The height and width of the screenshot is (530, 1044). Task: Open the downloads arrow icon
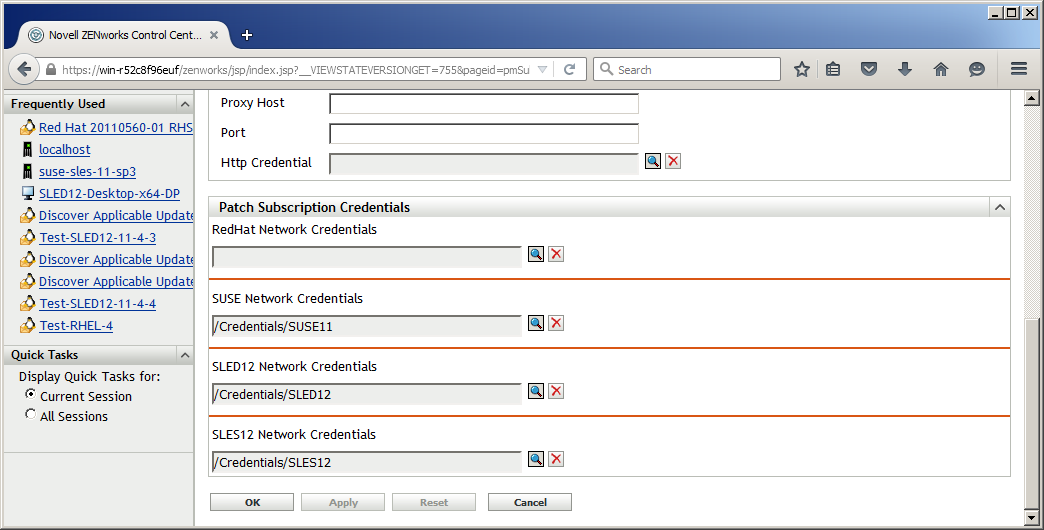tap(905, 69)
